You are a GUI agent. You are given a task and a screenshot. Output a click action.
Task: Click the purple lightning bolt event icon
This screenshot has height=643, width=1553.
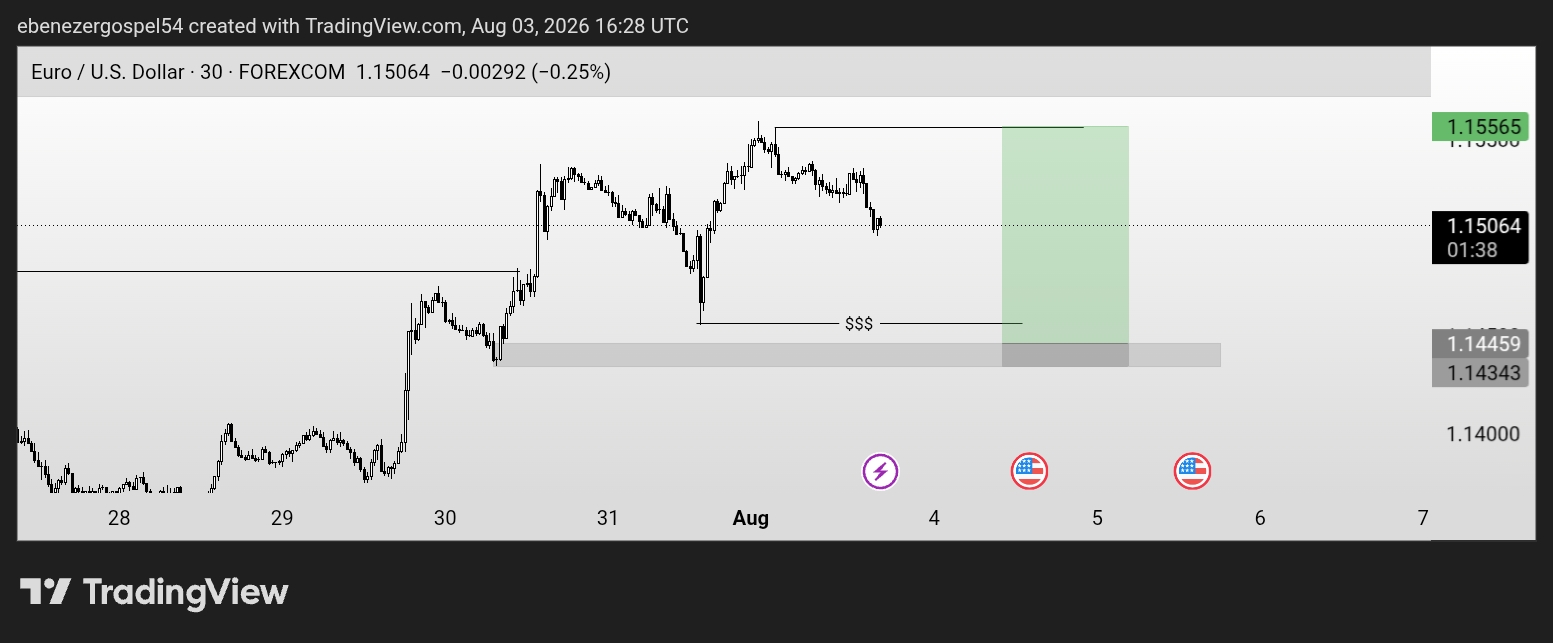pyautogui.click(x=881, y=470)
